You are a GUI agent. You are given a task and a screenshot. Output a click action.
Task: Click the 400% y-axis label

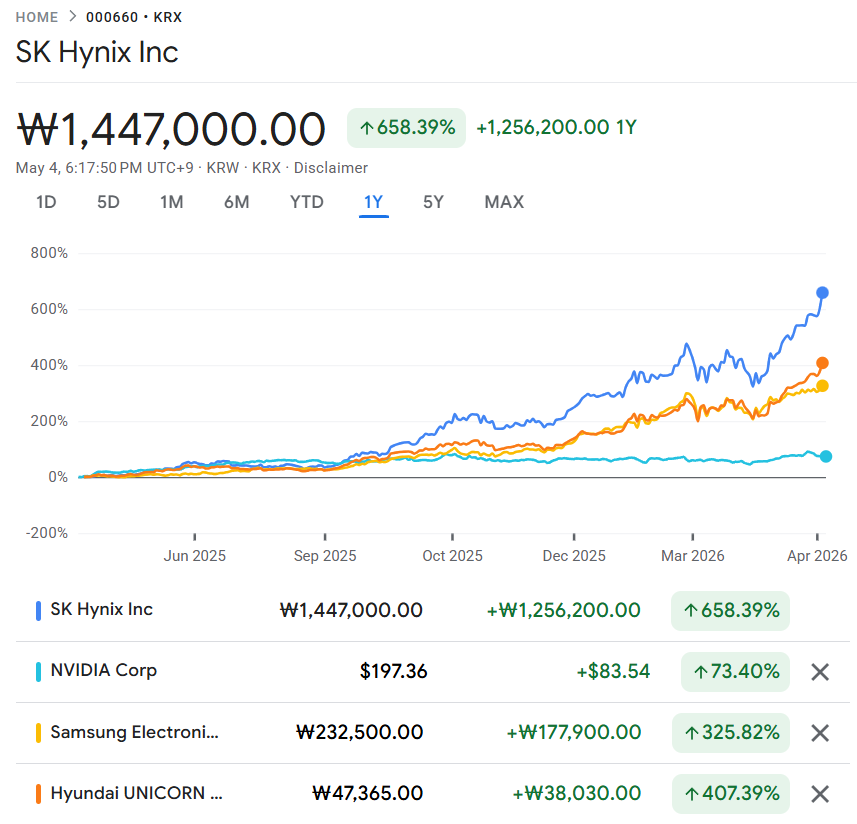[49, 366]
